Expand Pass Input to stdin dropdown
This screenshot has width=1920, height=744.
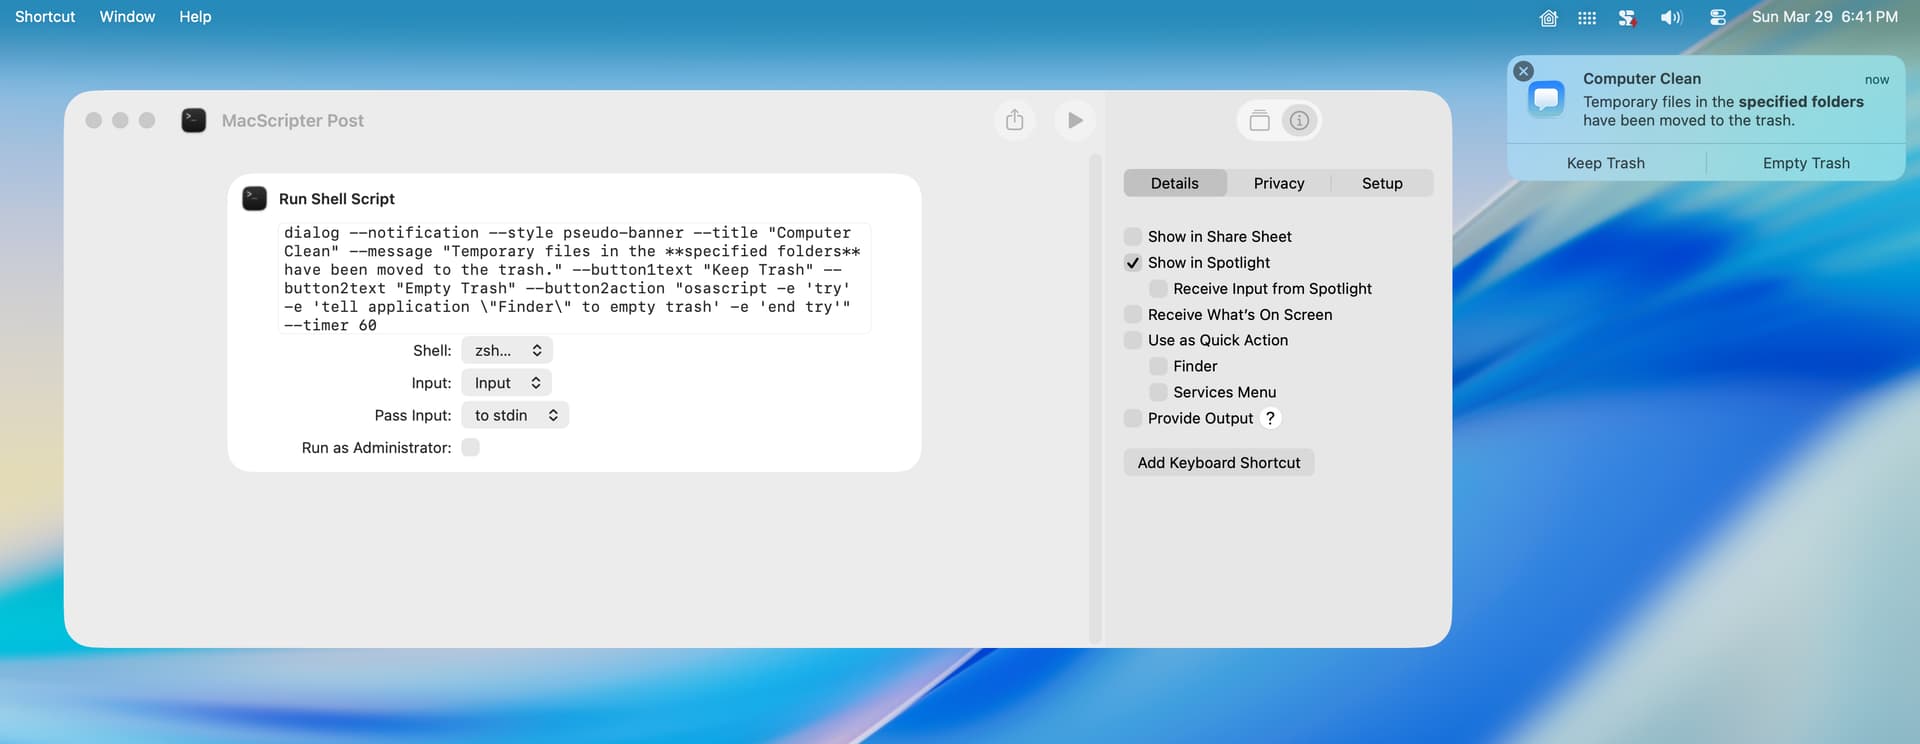coord(515,415)
